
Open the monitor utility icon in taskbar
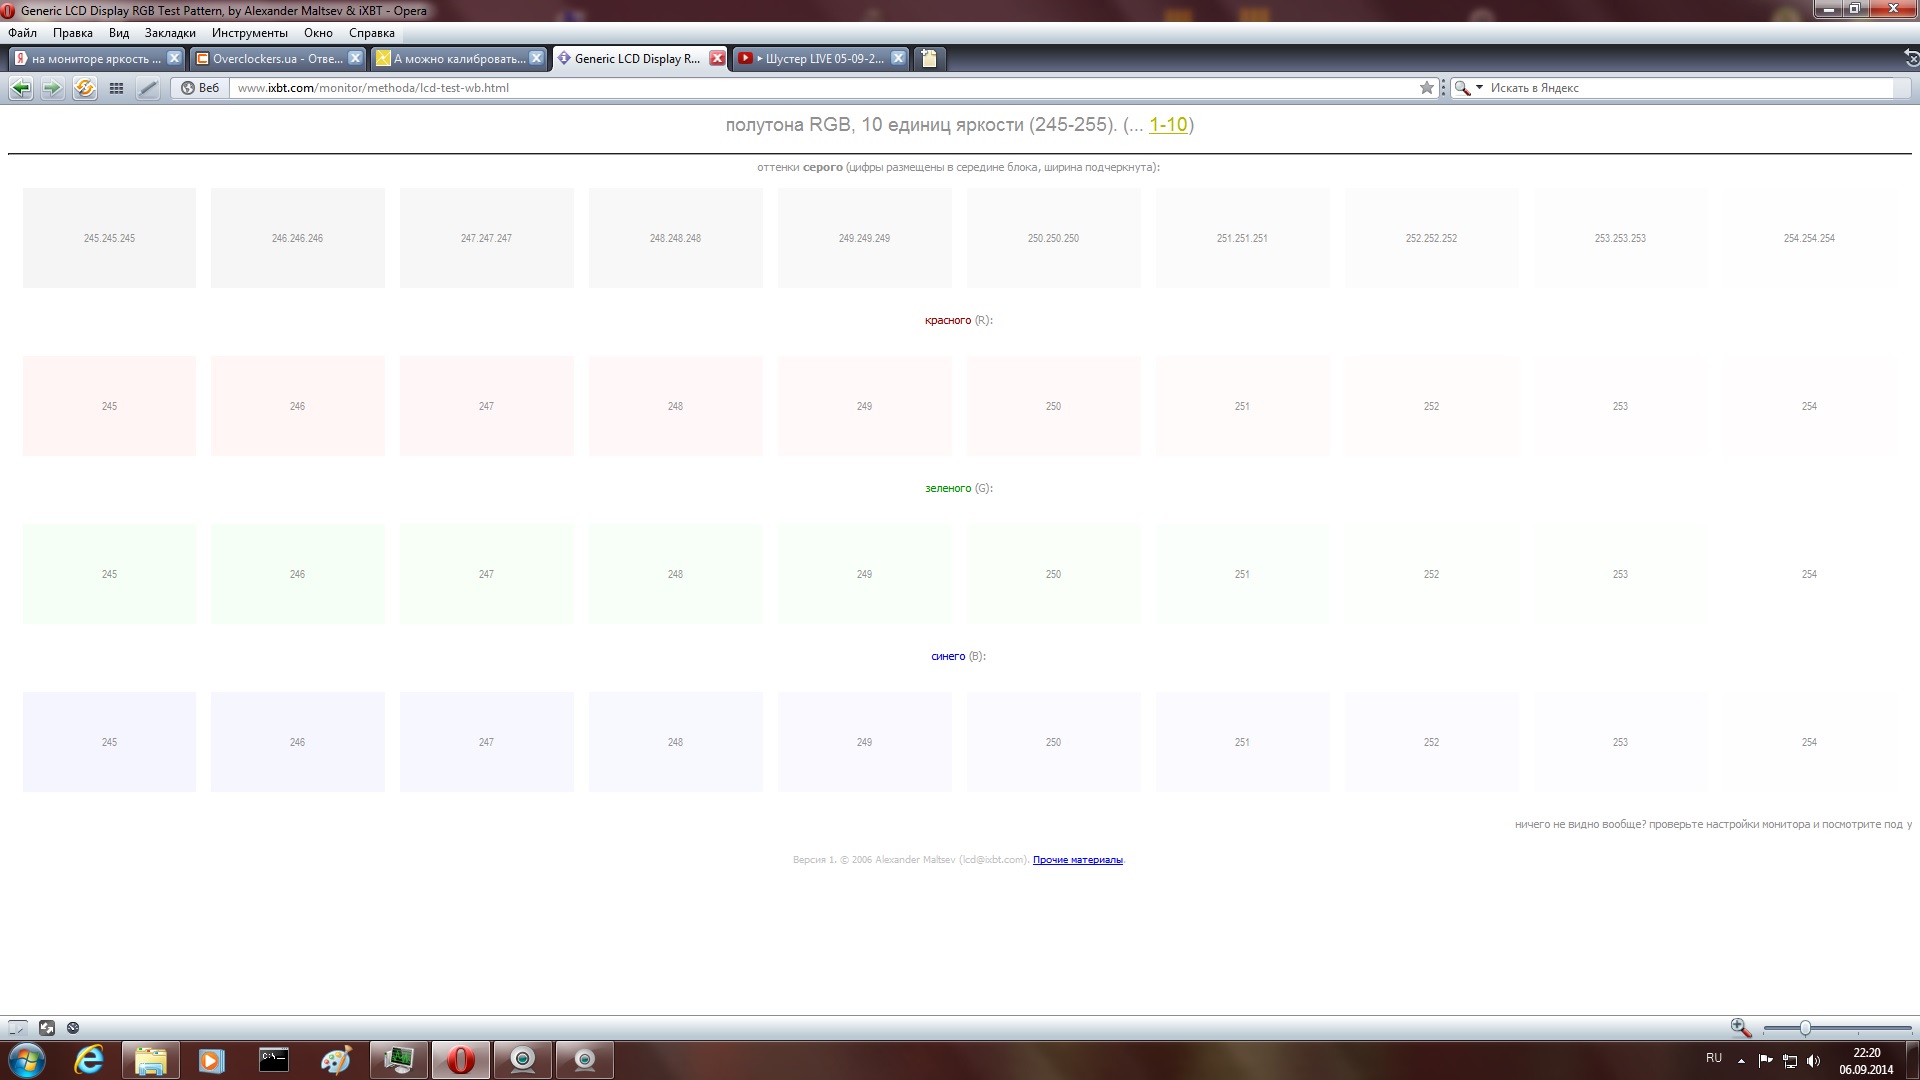click(x=398, y=1060)
